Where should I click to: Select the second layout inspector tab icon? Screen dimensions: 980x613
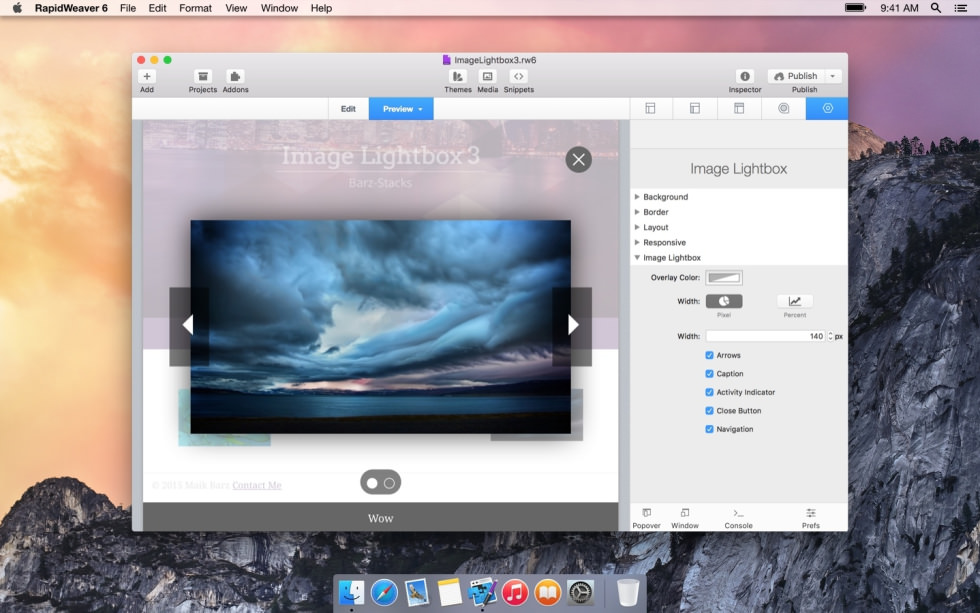tap(694, 109)
